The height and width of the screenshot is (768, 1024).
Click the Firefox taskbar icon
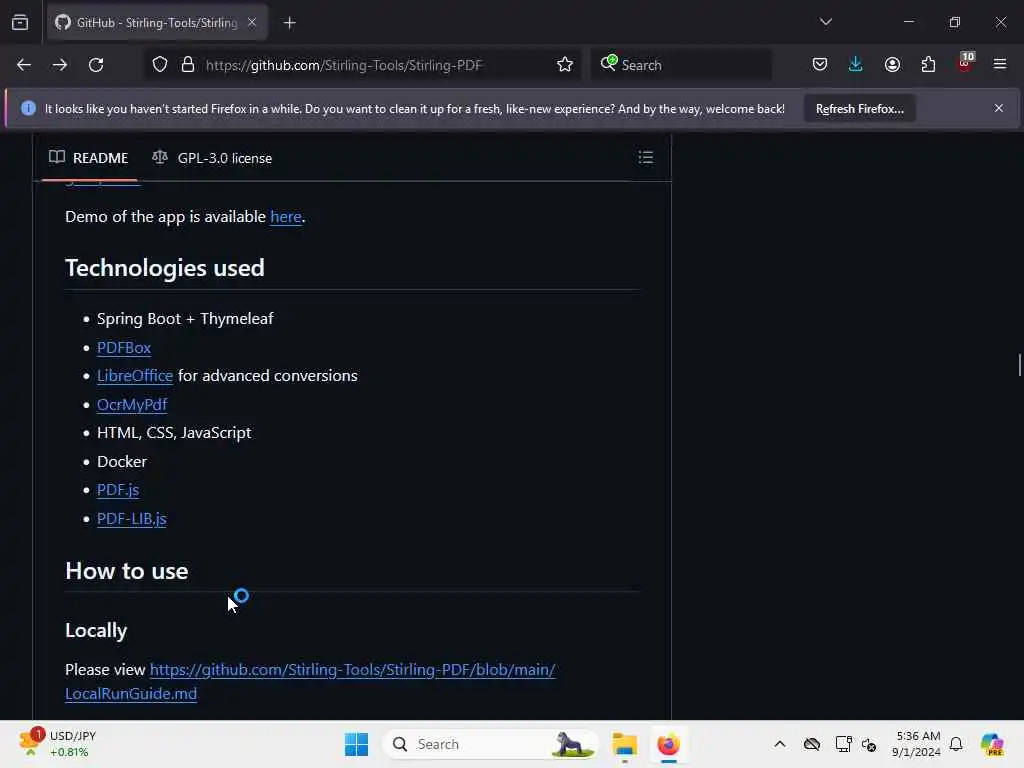pyautogui.click(x=669, y=744)
